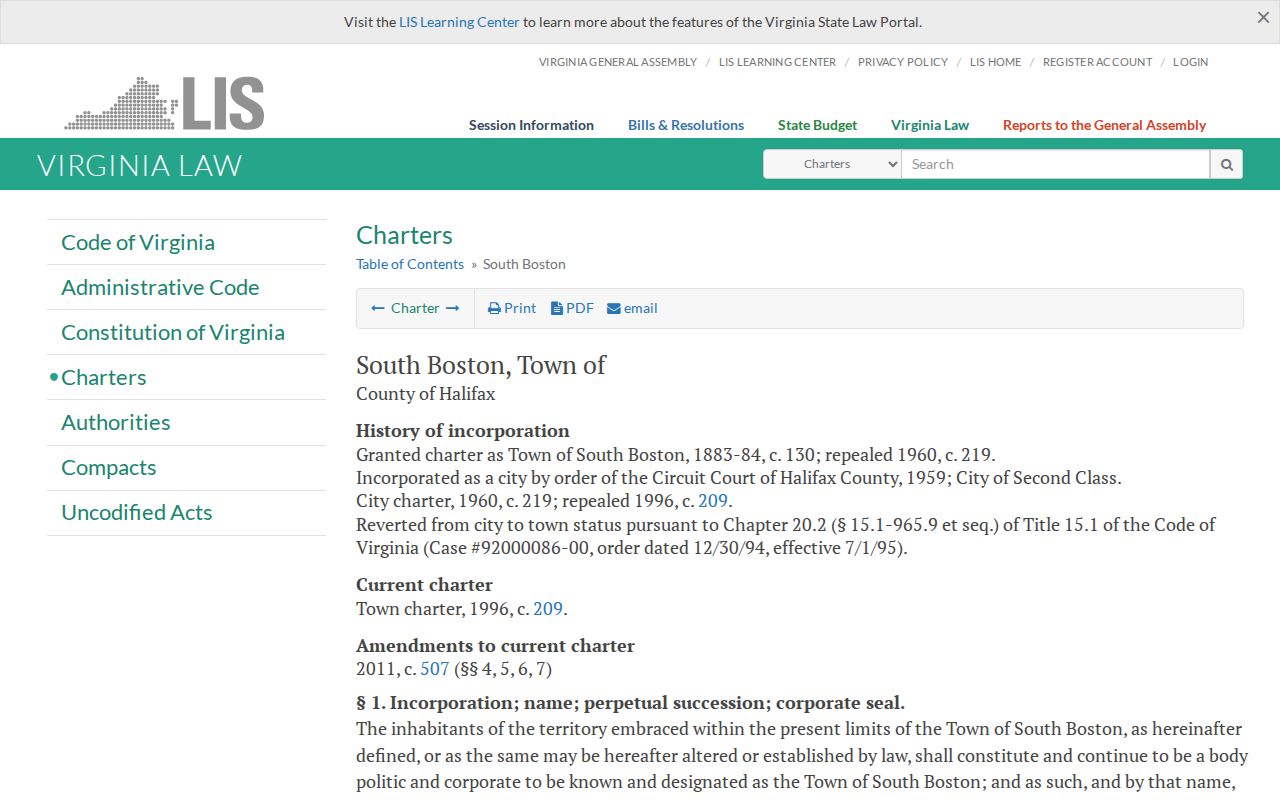Follow the LIS Learning Center banner link
The width and height of the screenshot is (1280, 800).
[459, 22]
